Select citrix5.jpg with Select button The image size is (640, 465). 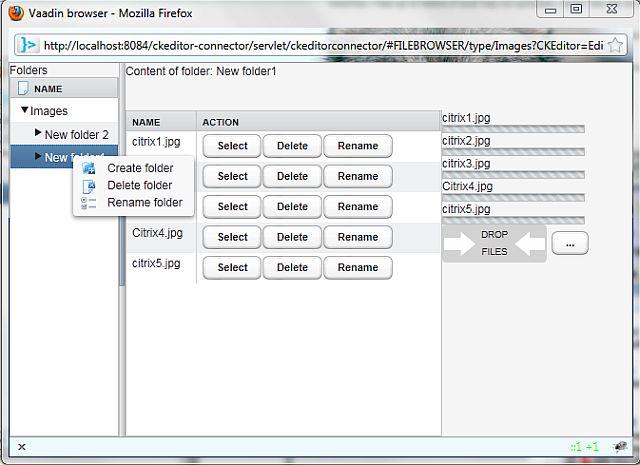pos(232,267)
